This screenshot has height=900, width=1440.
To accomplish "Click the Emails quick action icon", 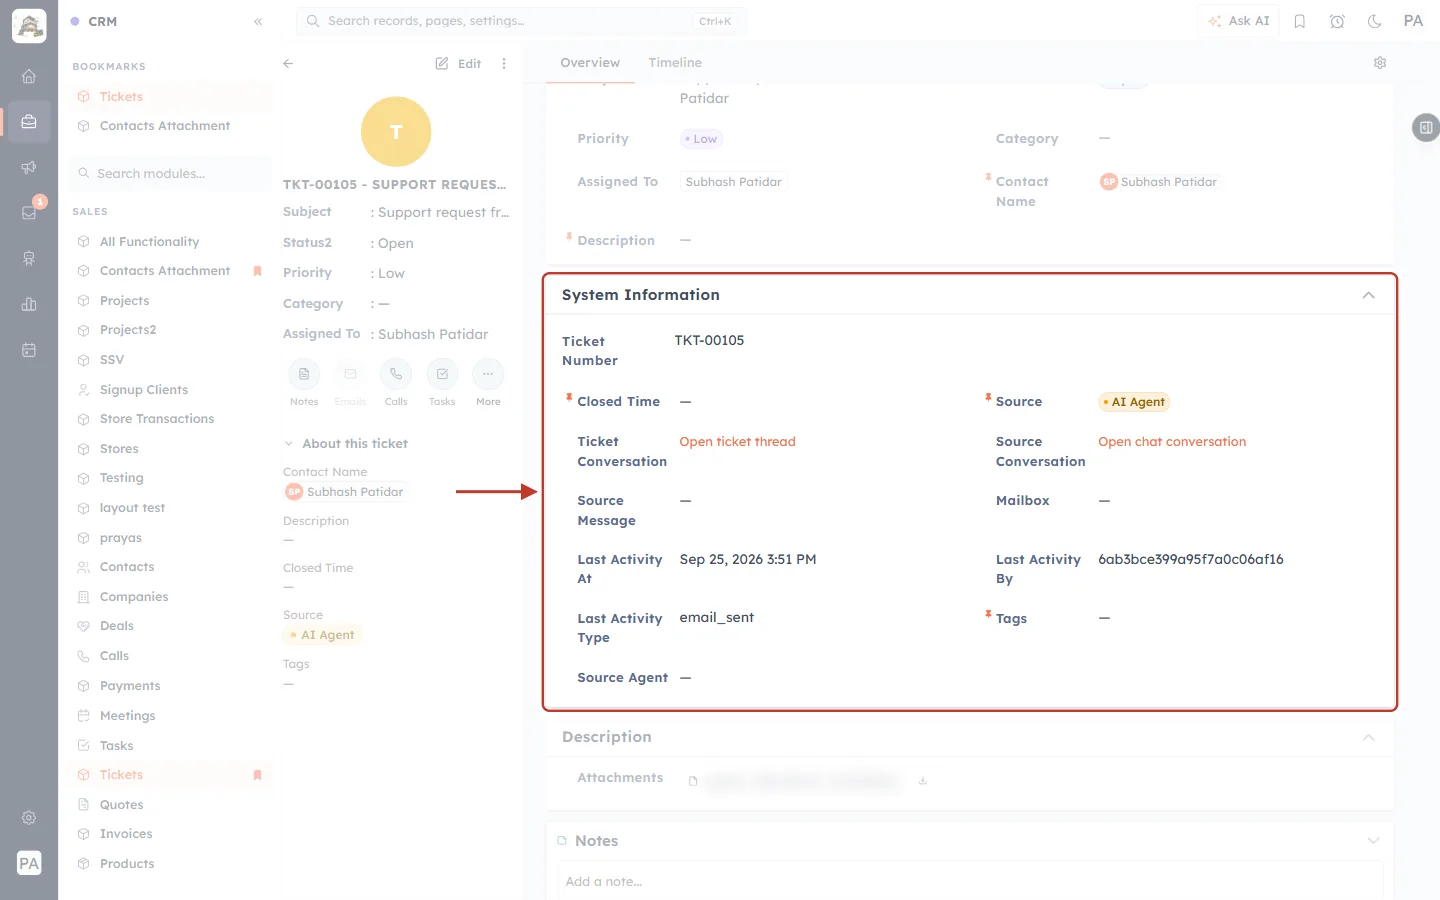I will (x=350, y=374).
